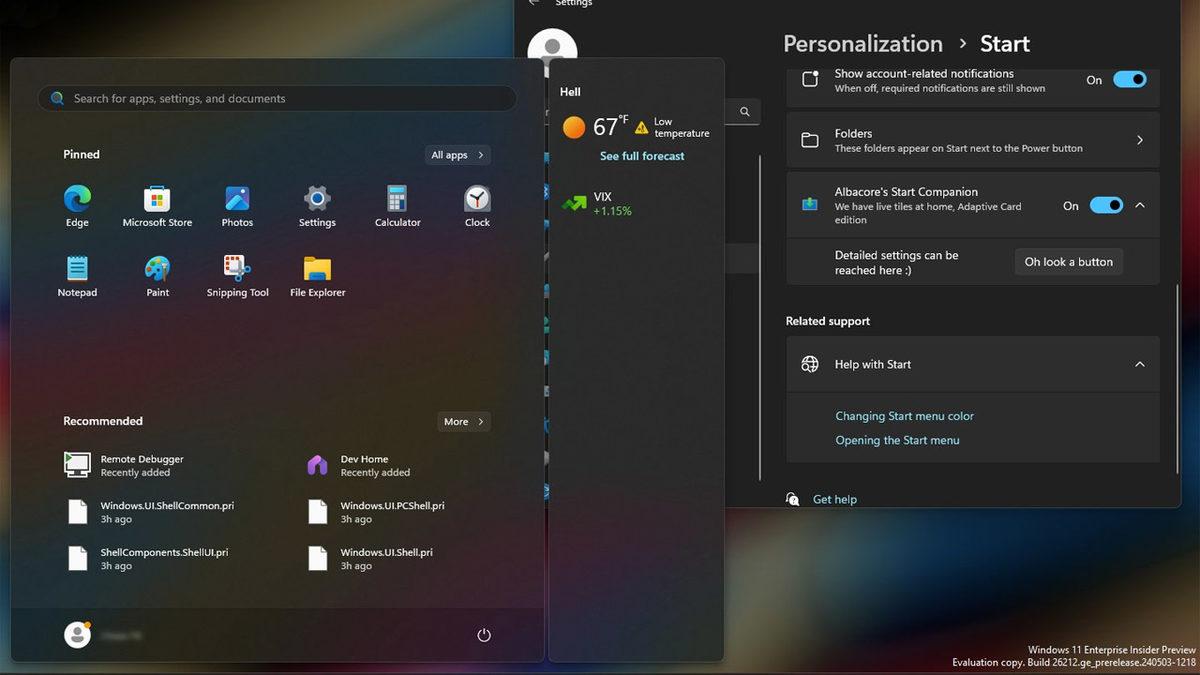Show more Recommended items
The height and width of the screenshot is (675, 1200).
click(x=462, y=421)
